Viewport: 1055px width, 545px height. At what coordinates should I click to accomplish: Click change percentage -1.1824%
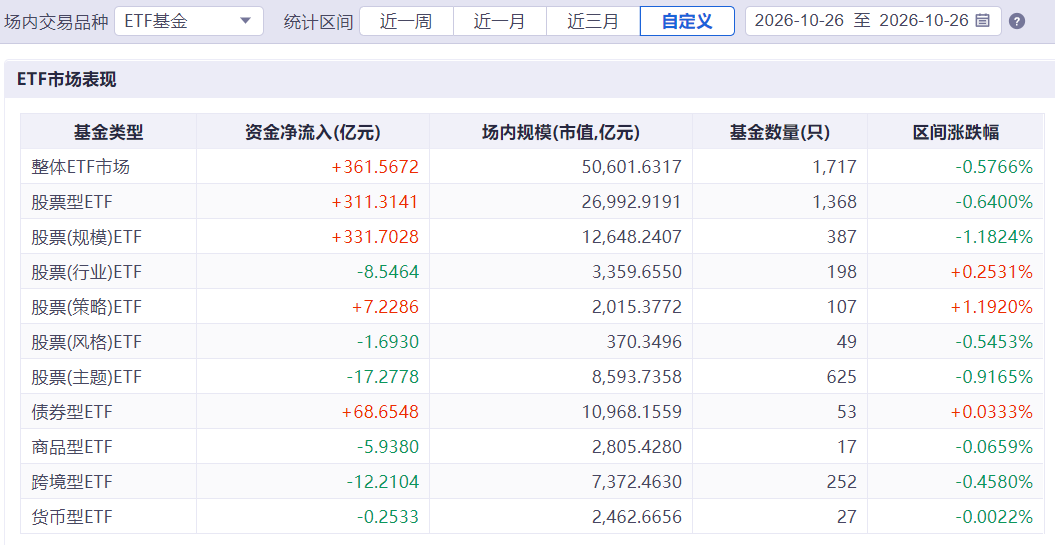click(994, 237)
